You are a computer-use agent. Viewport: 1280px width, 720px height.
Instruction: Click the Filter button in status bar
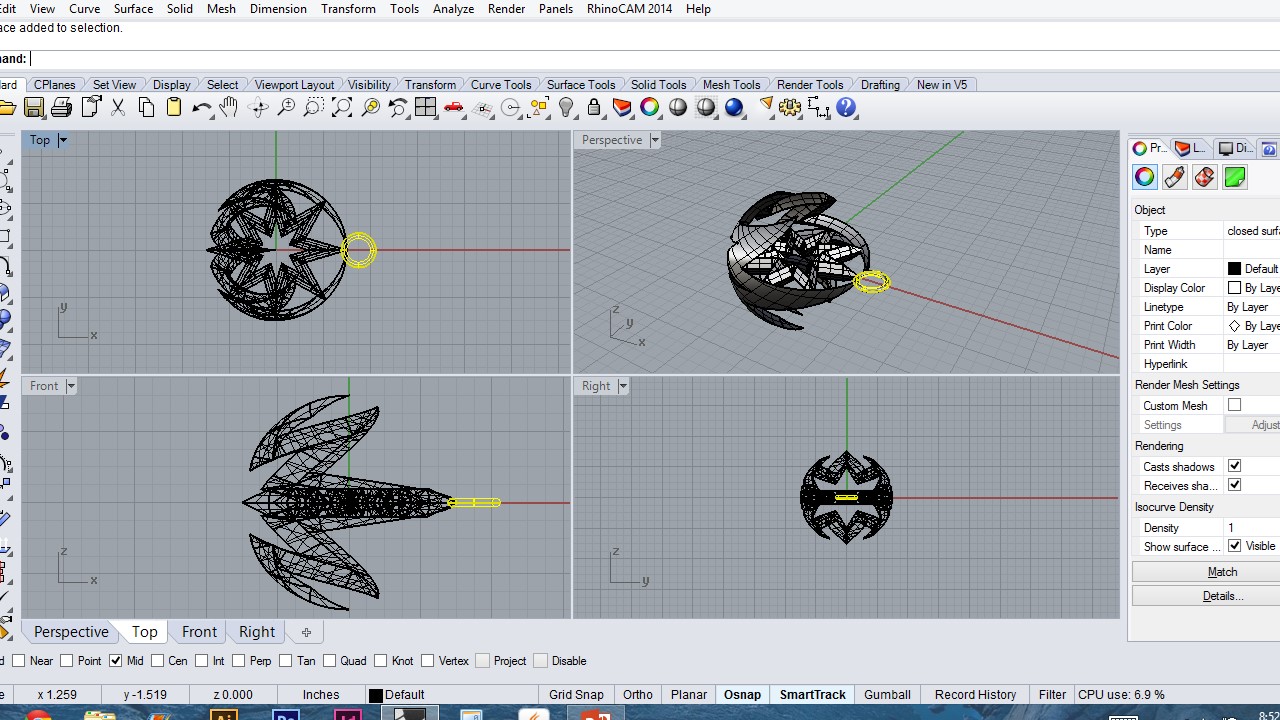coord(1052,694)
